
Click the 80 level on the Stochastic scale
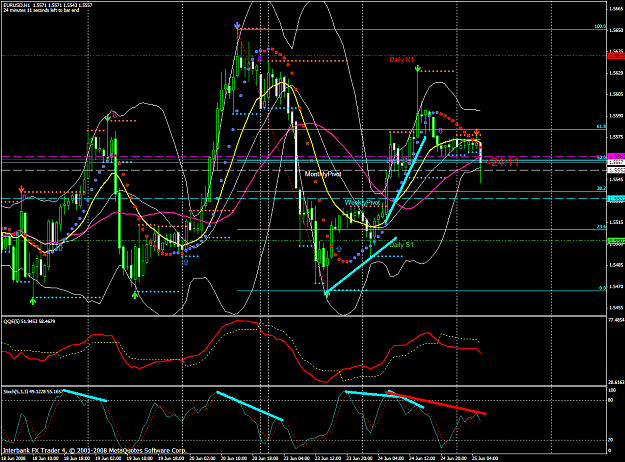[610, 401]
